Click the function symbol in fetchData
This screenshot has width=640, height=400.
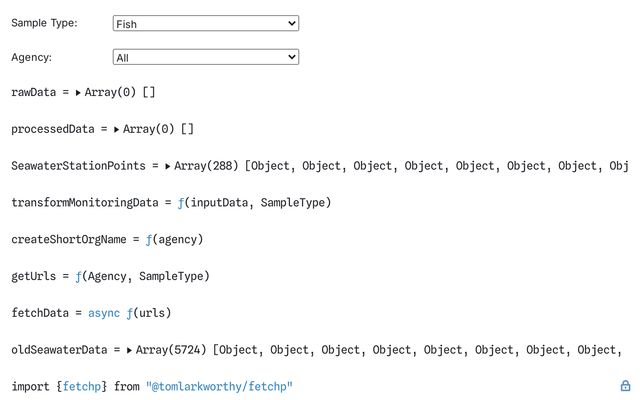point(129,313)
